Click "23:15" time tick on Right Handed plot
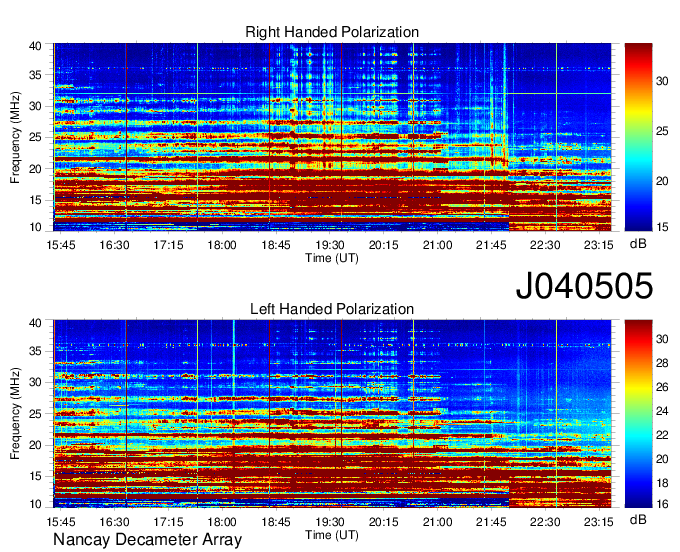The image size is (680, 552). tap(598, 245)
